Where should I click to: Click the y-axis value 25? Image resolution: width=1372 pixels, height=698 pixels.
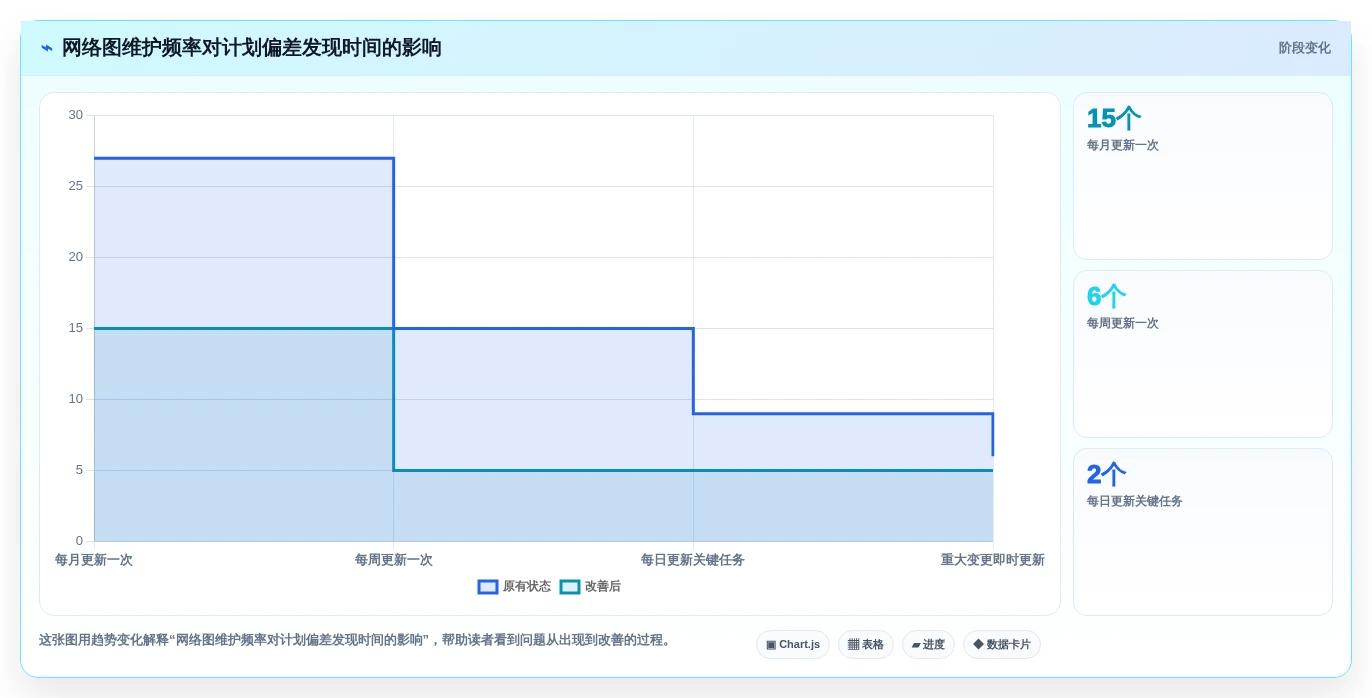pos(76,186)
